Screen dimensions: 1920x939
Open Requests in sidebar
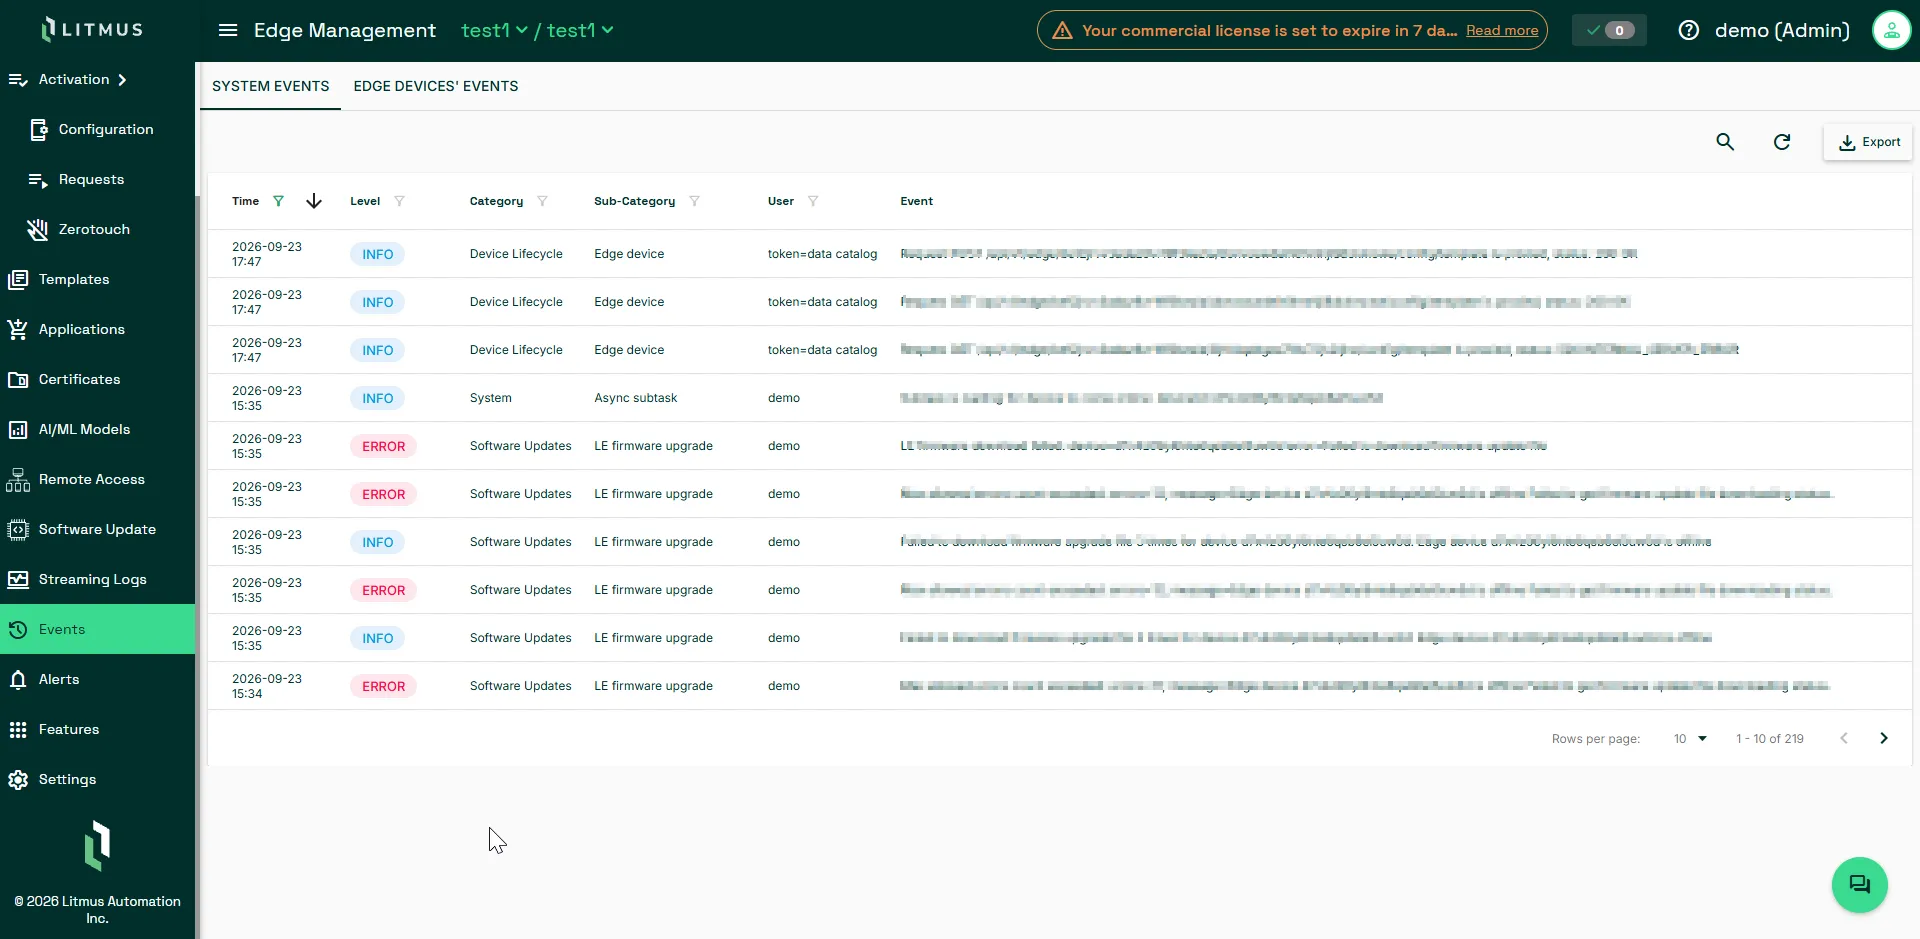[x=97, y=179]
